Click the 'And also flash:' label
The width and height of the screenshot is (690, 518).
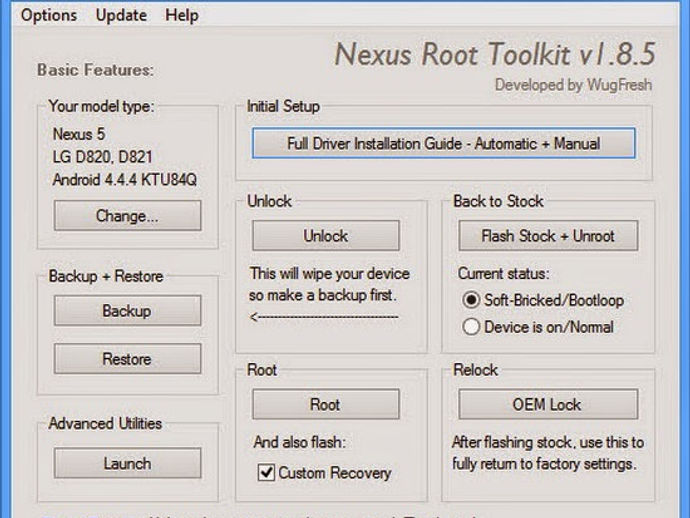(300, 442)
